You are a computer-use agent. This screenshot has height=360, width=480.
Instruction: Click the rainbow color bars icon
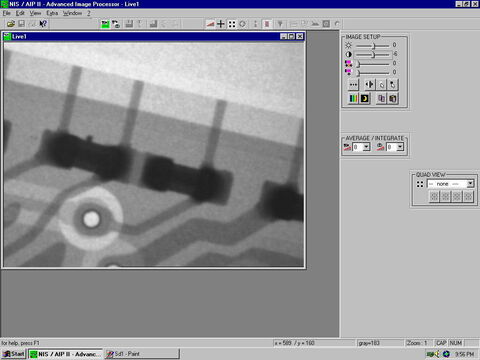tap(353, 98)
